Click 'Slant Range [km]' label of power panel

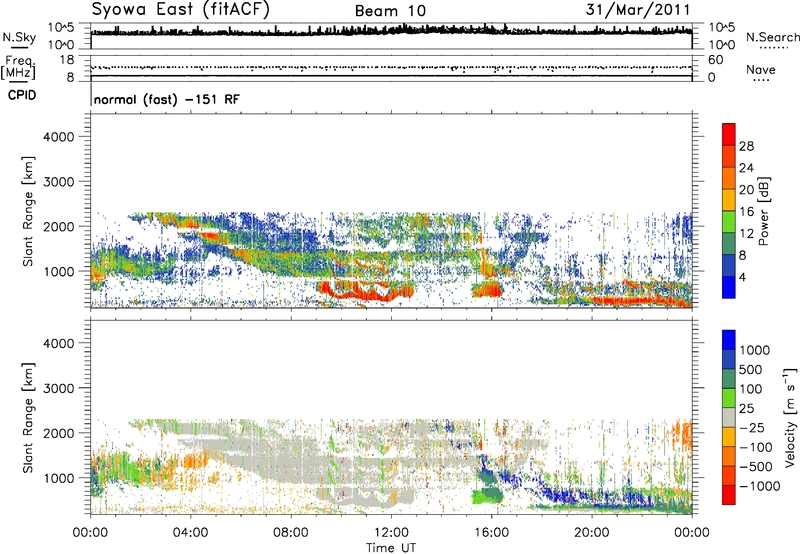pyautogui.click(x=28, y=211)
